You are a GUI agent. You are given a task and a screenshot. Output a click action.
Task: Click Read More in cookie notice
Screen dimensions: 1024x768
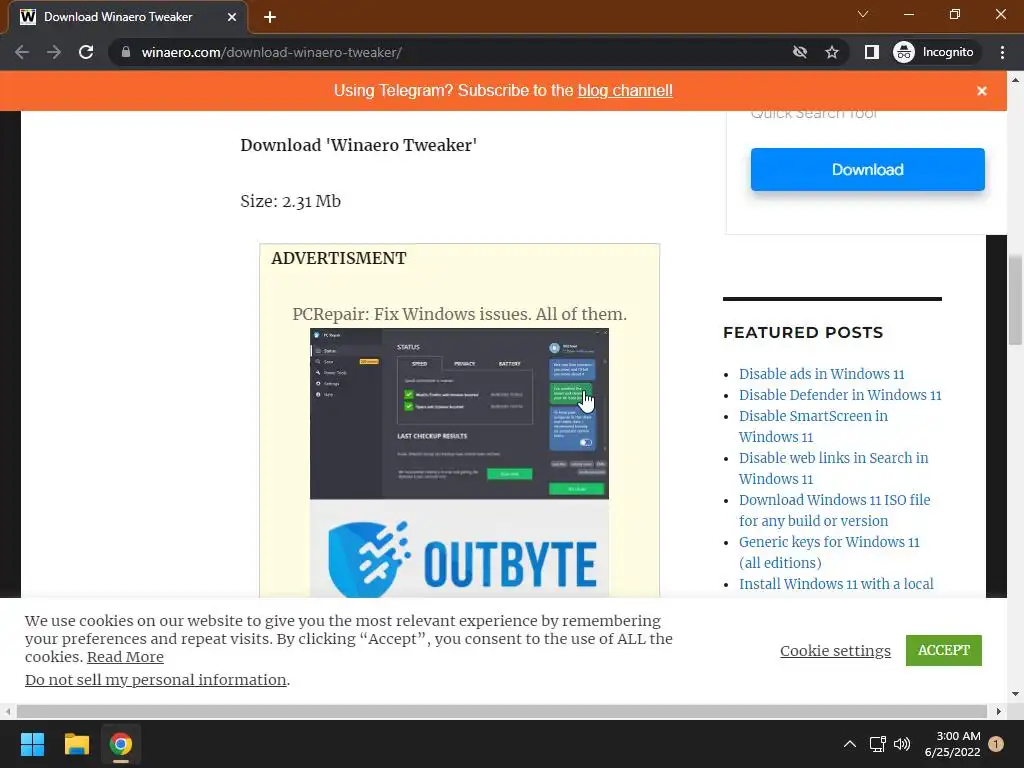click(125, 657)
